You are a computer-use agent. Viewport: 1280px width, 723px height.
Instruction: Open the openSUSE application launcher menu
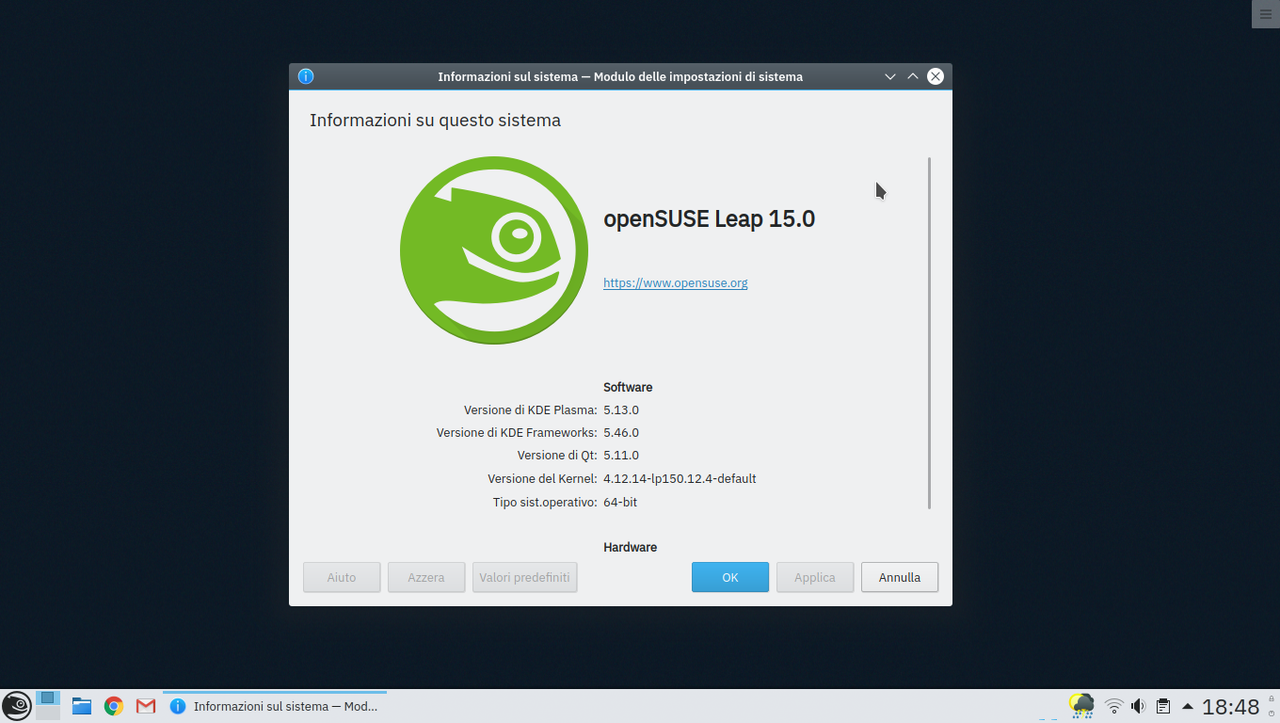tap(16, 706)
